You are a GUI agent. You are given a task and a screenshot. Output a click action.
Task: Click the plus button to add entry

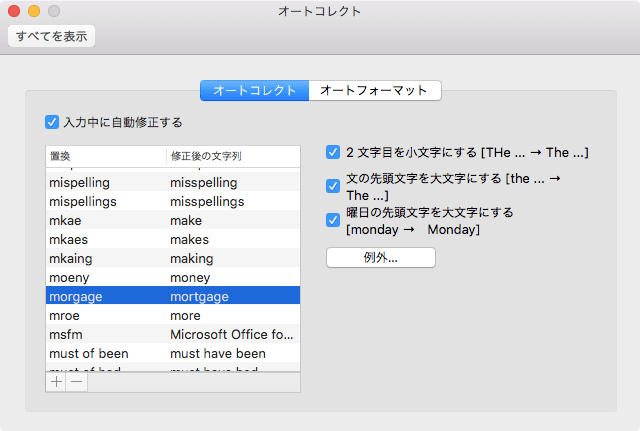click(x=56, y=382)
